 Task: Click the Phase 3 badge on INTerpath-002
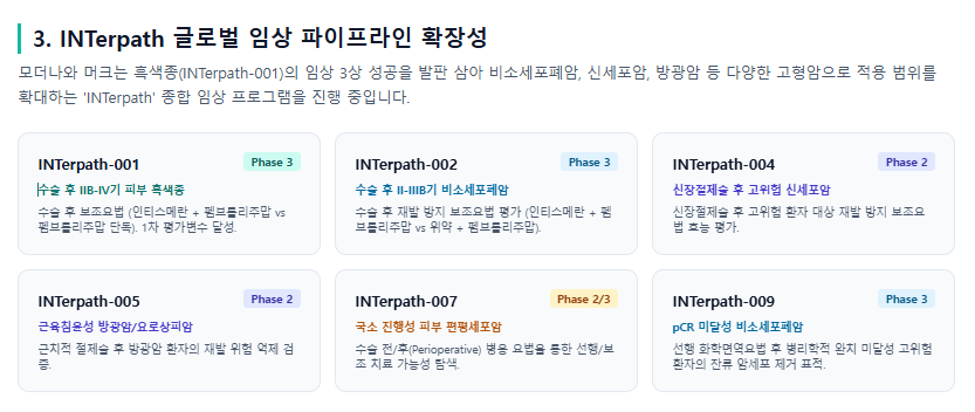tap(589, 162)
